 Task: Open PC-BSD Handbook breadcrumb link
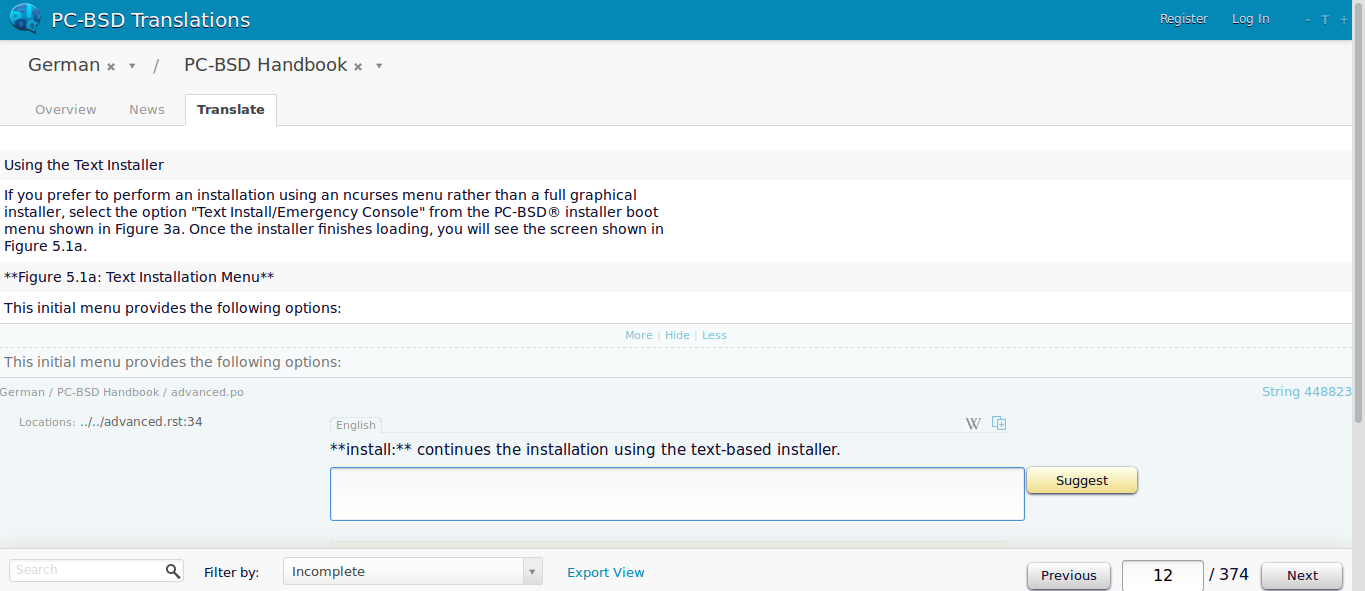(108, 392)
